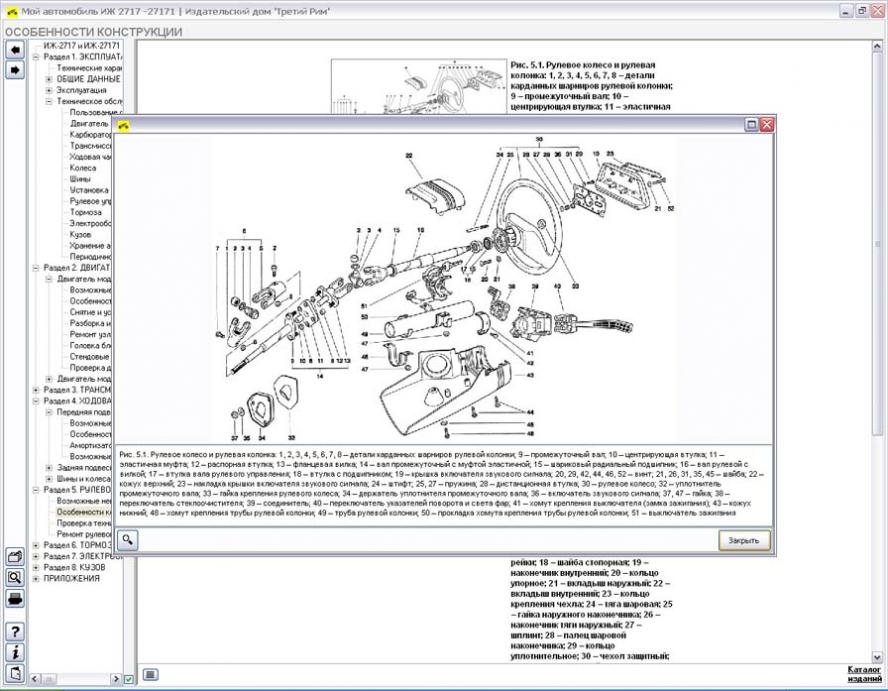Select highlighted 'Особенности к' item in Раздел 5
Viewport: 888px width, 691px height.
point(84,512)
